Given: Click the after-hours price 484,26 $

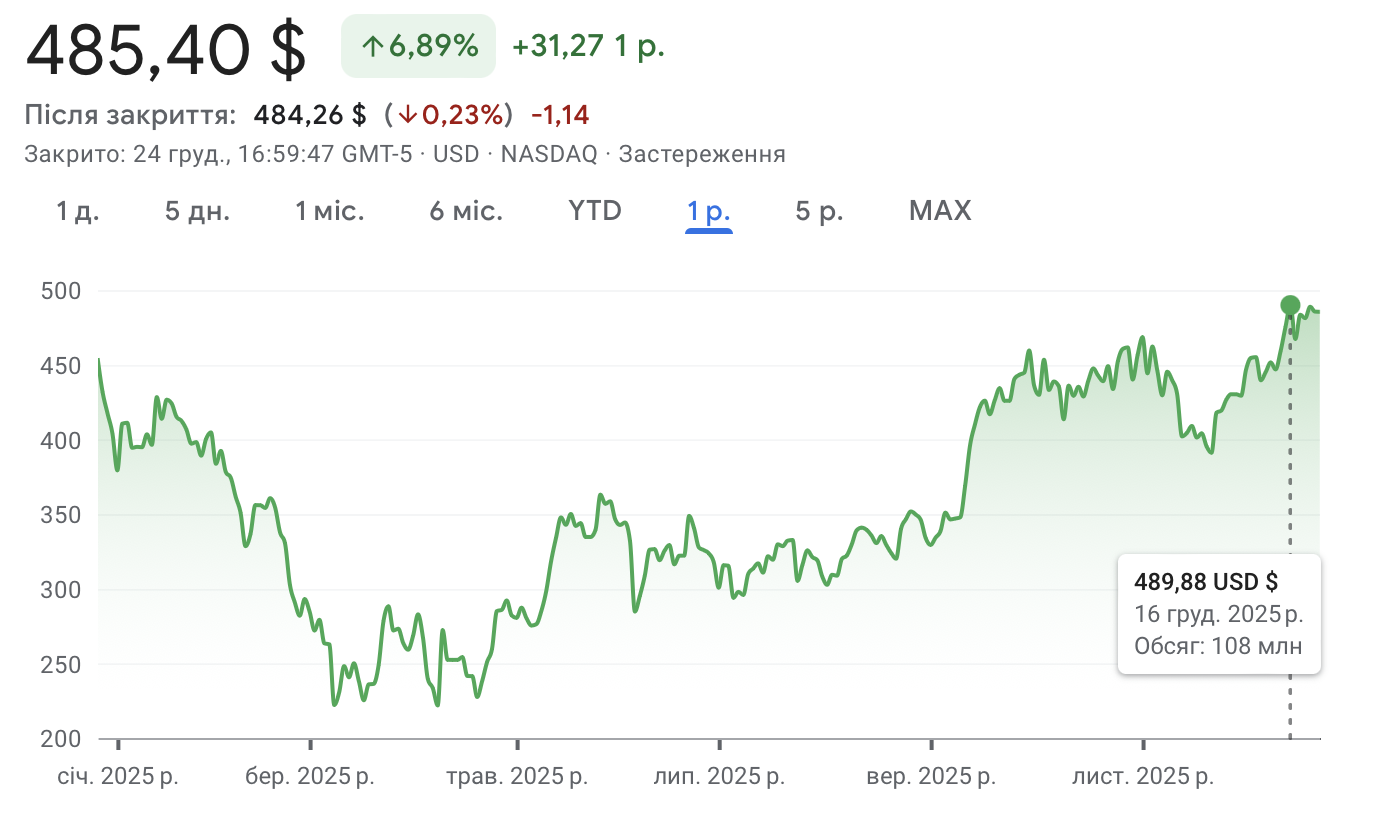Looking at the screenshot, I should click(310, 115).
